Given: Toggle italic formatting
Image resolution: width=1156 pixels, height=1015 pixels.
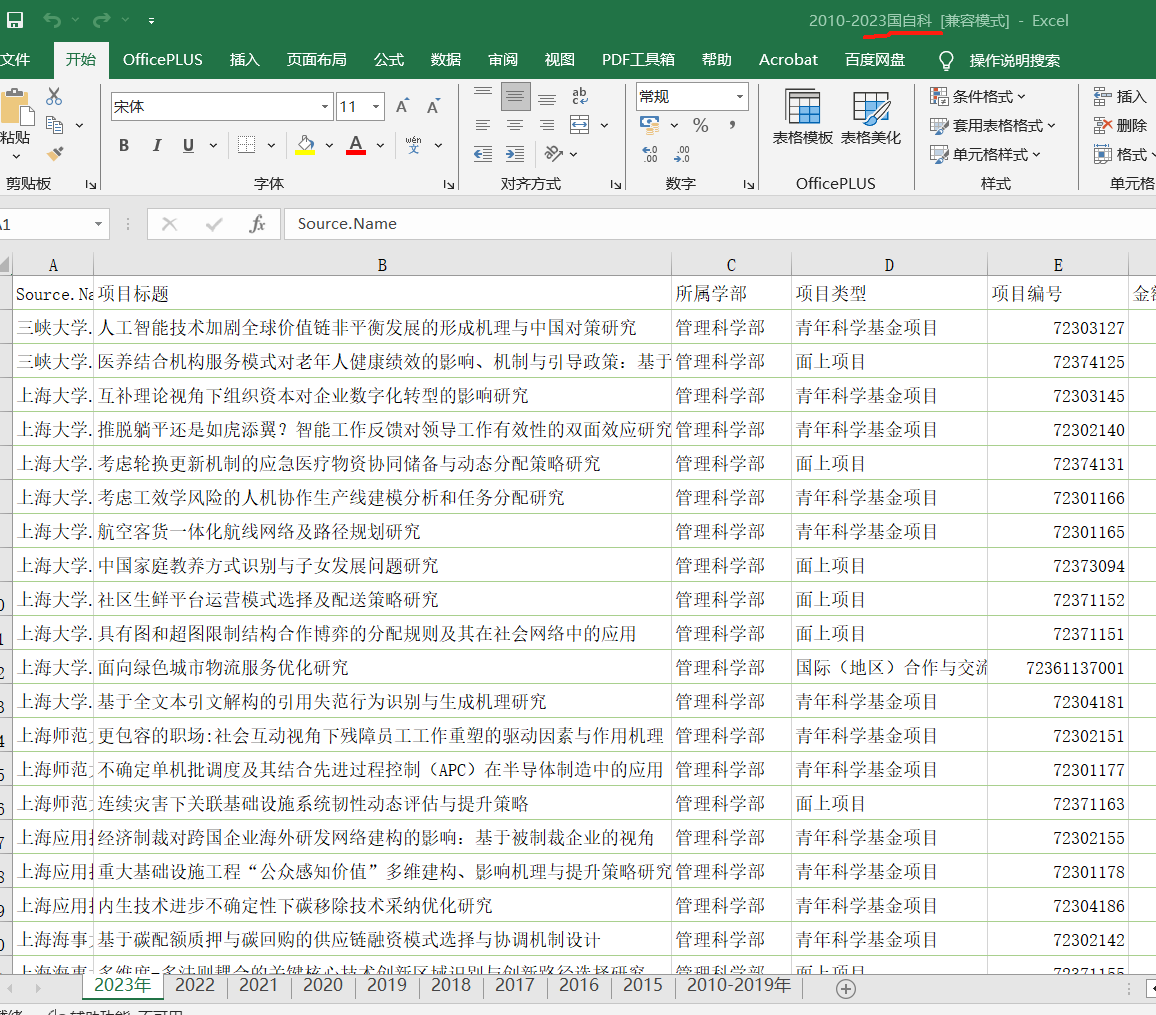Looking at the screenshot, I should point(156,145).
